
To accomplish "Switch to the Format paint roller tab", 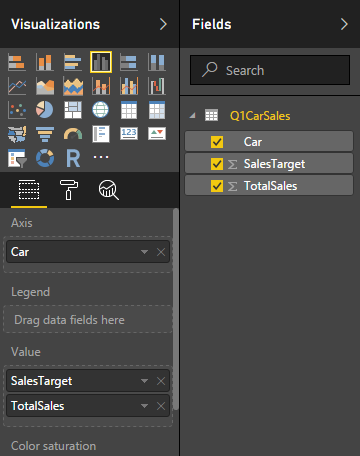I will (69, 190).
